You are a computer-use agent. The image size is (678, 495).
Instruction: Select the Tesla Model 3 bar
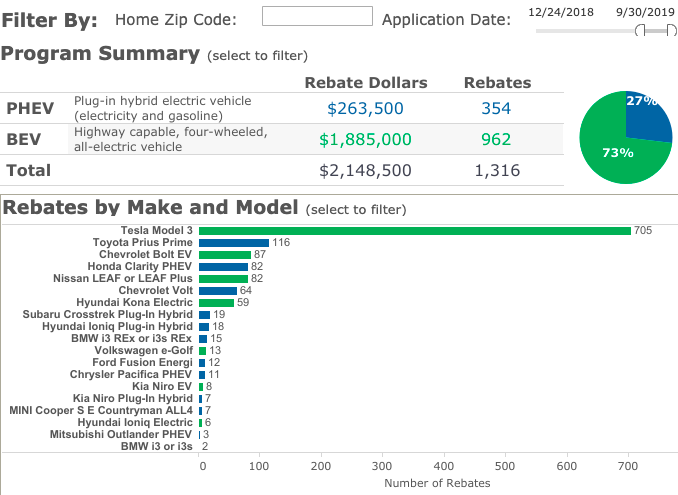click(415, 231)
